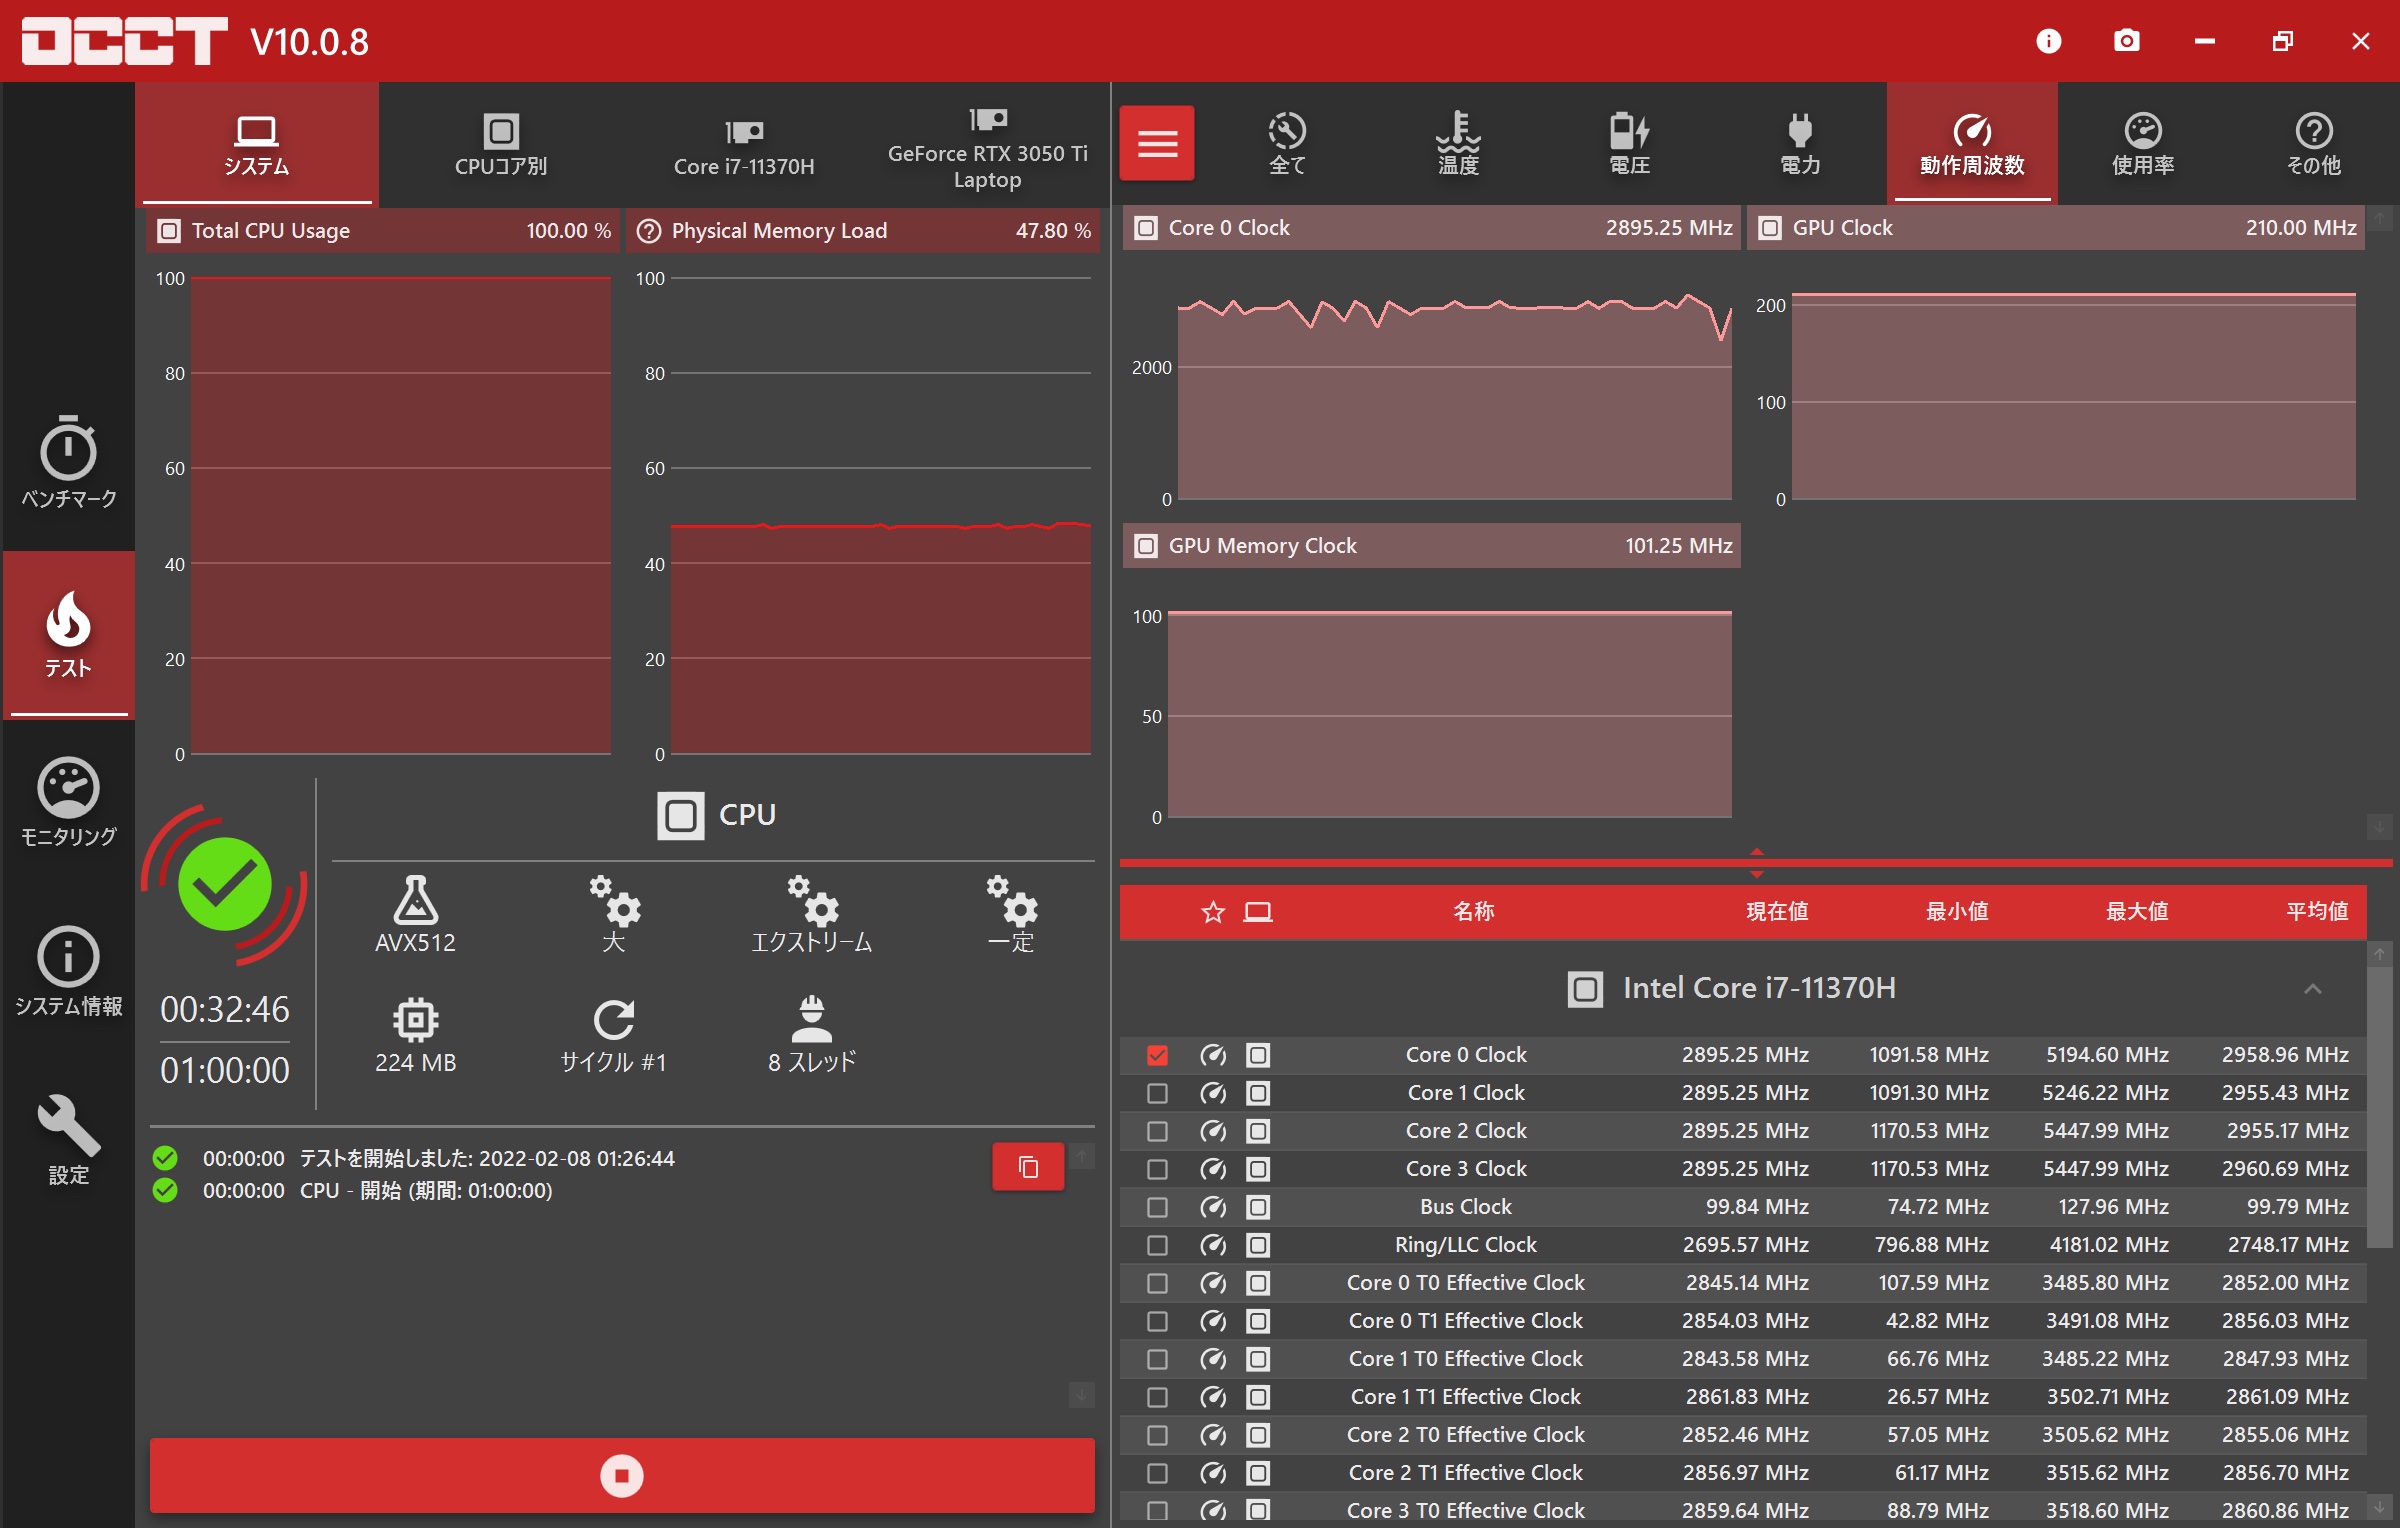Click up arrow of the log scroll
This screenshot has width=2400, height=1528.
[x=1081, y=1156]
